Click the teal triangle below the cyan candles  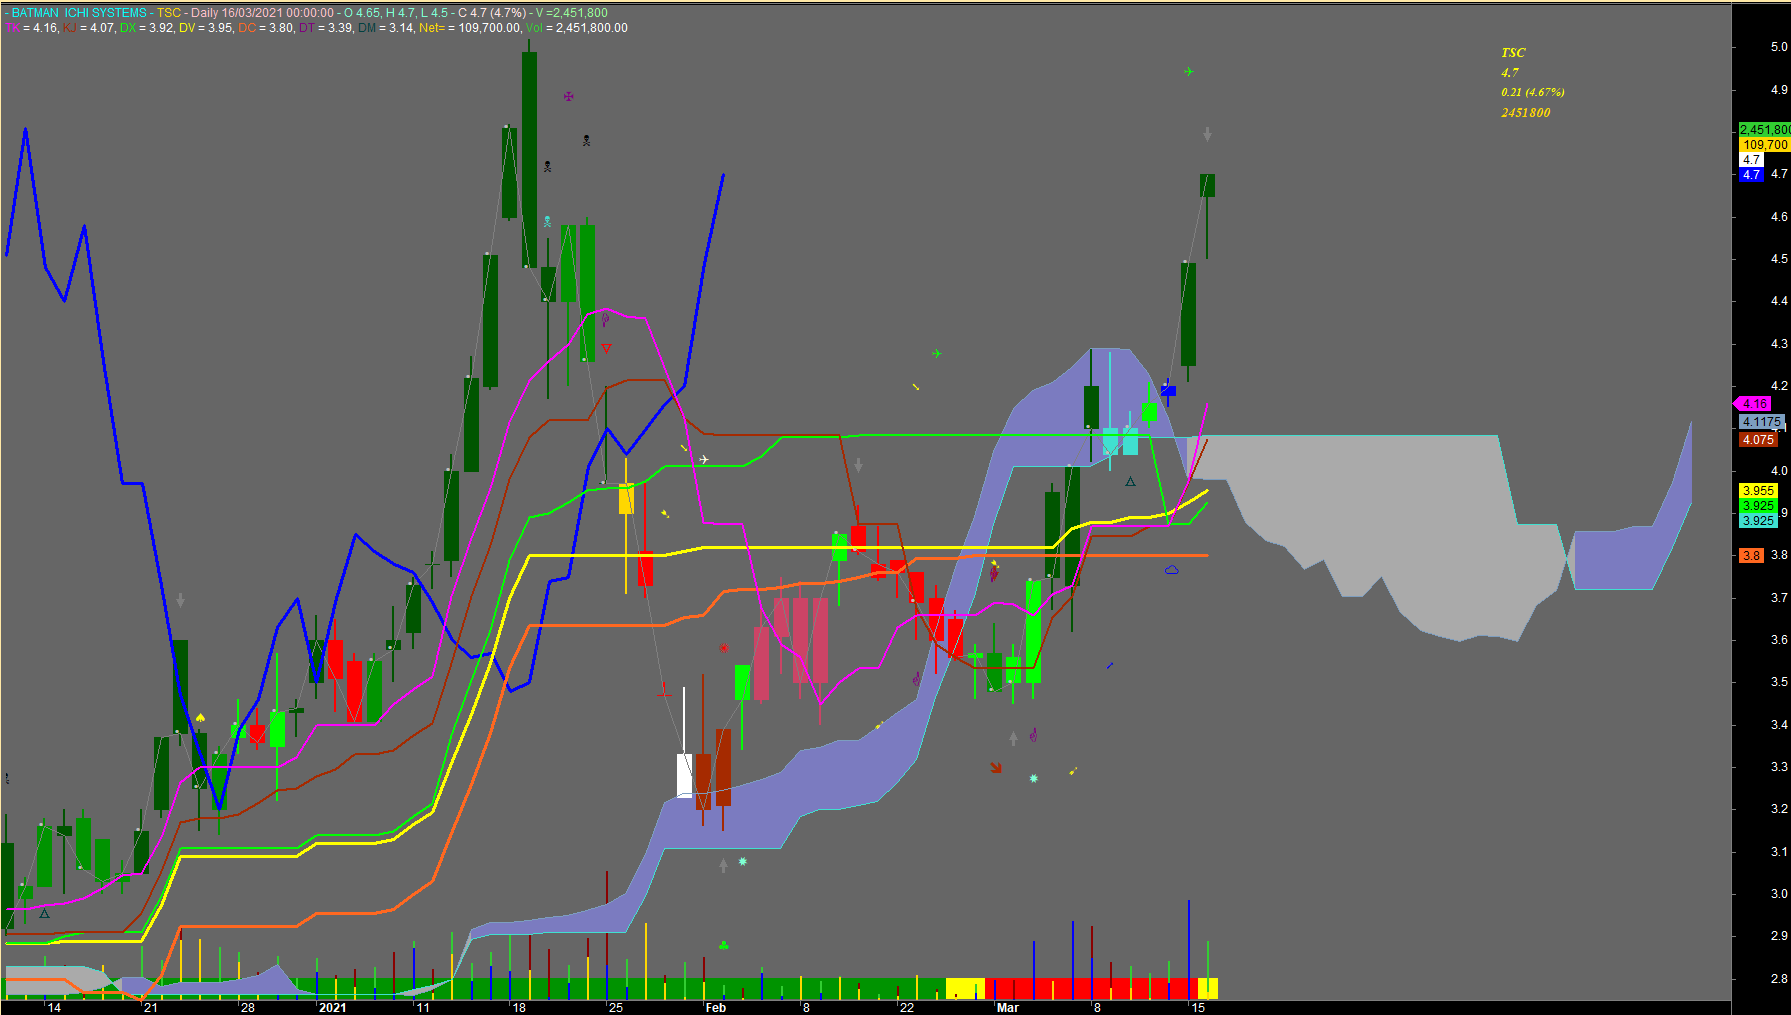pyautogui.click(x=1130, y=482)
